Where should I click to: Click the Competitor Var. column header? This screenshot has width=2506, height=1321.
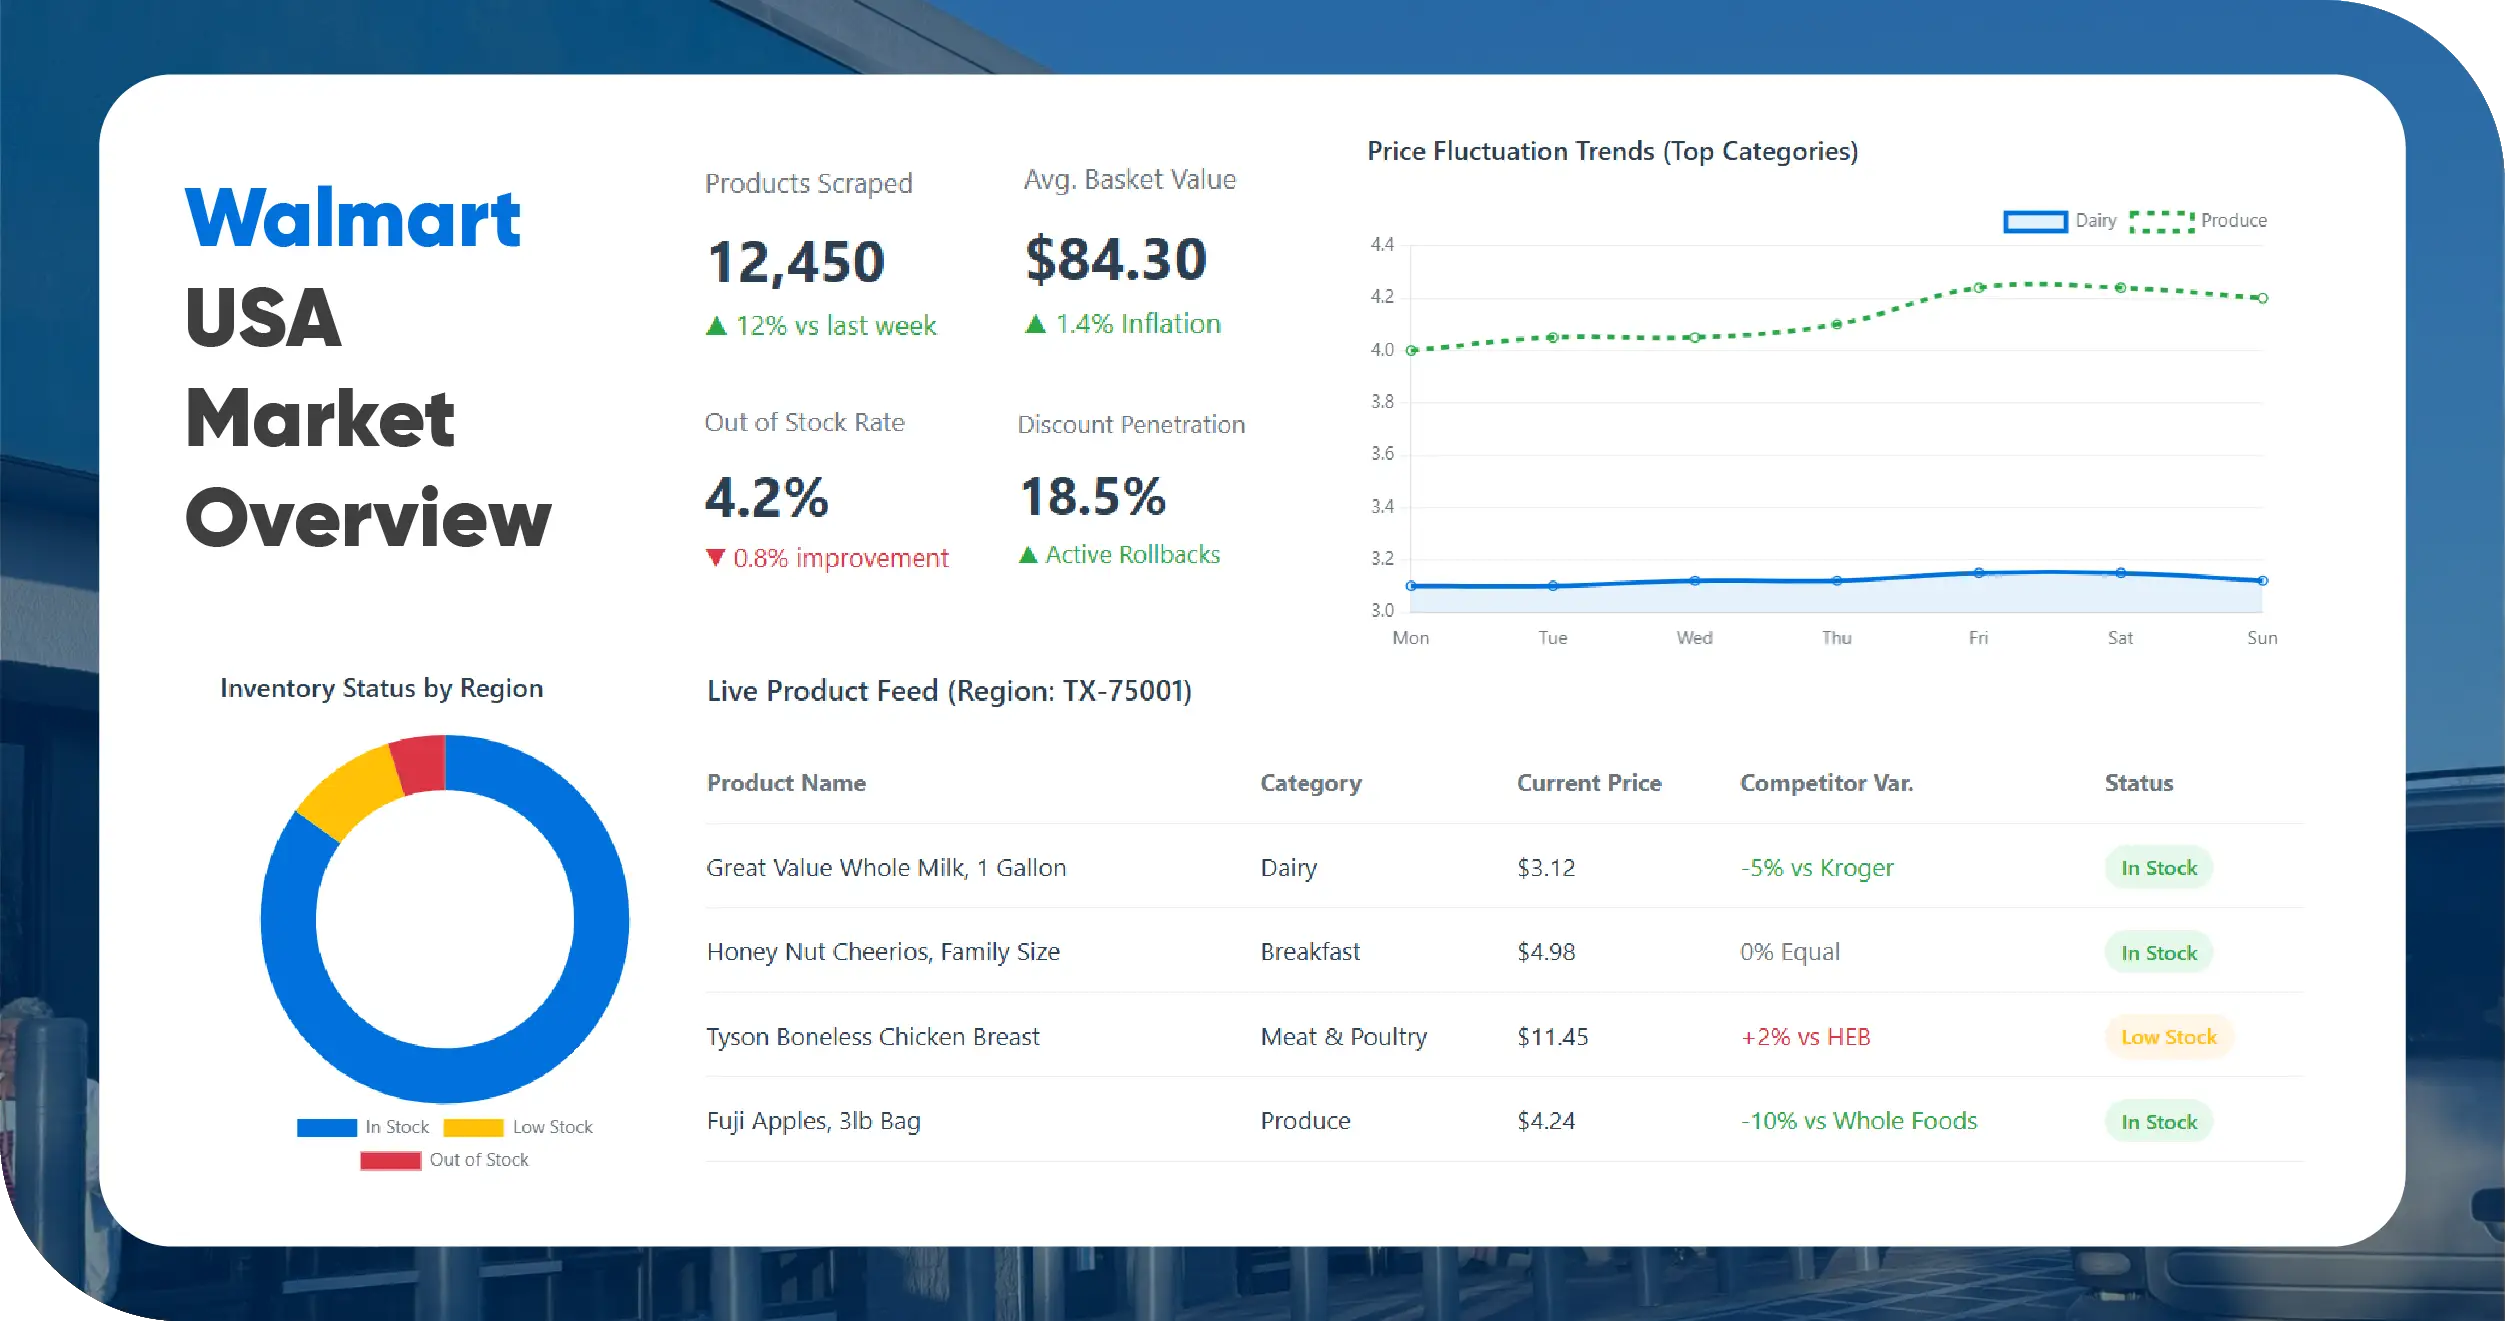(x=1826, y=783)
